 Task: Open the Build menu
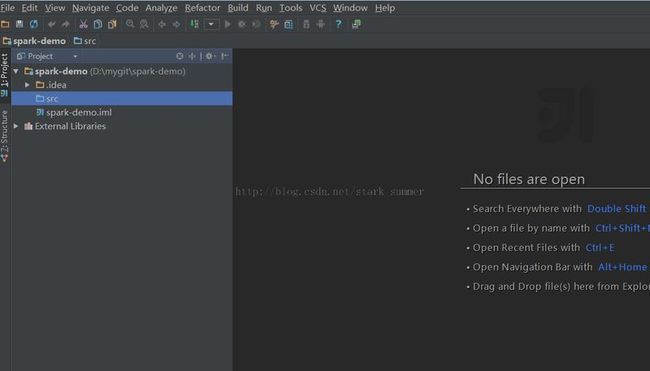point(238,8)
